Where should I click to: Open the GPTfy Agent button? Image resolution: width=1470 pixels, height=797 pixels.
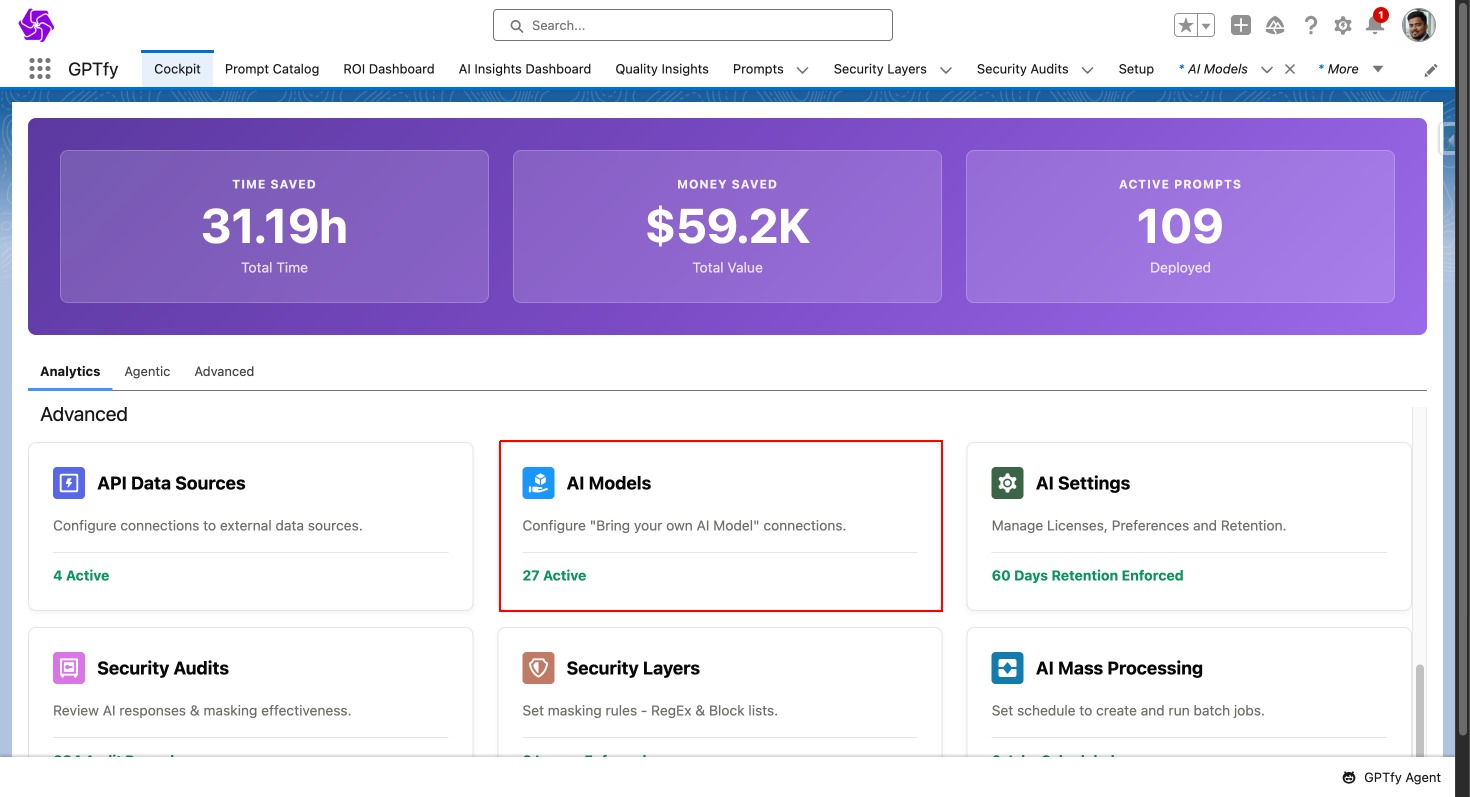[x=1391, y=777]
